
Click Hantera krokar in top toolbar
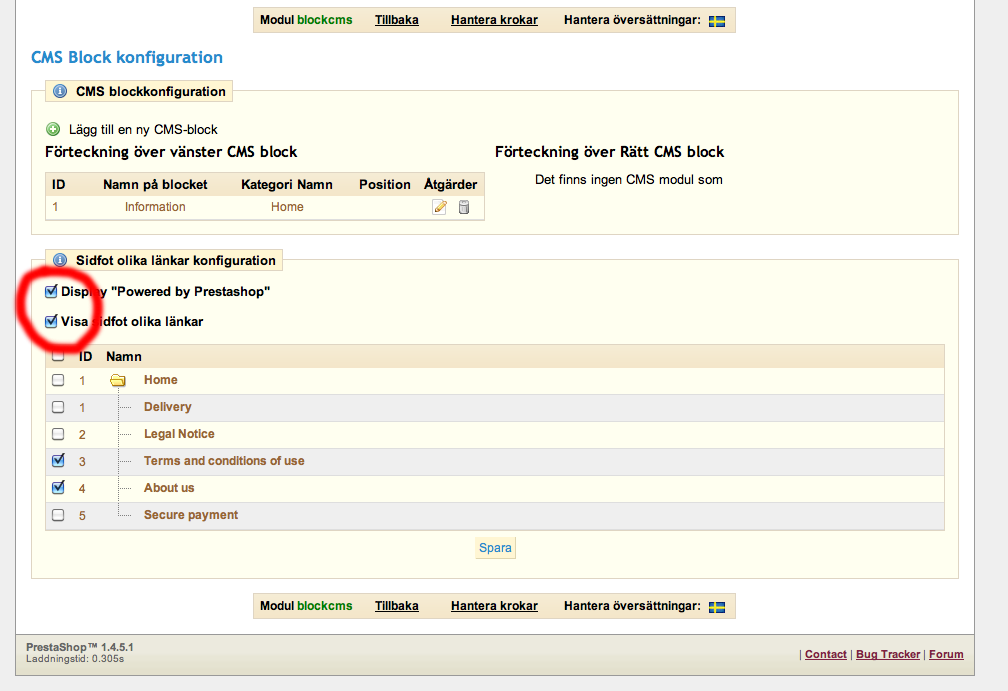[494, 20]
